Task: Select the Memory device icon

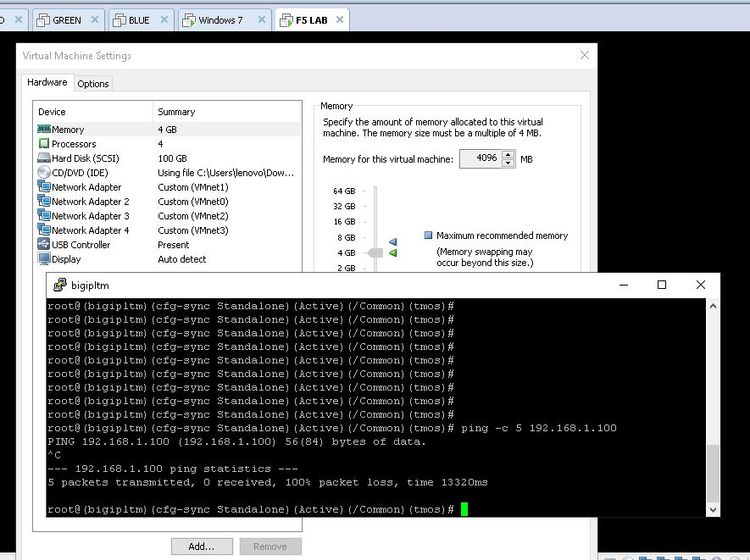Action: pos(44,130)
